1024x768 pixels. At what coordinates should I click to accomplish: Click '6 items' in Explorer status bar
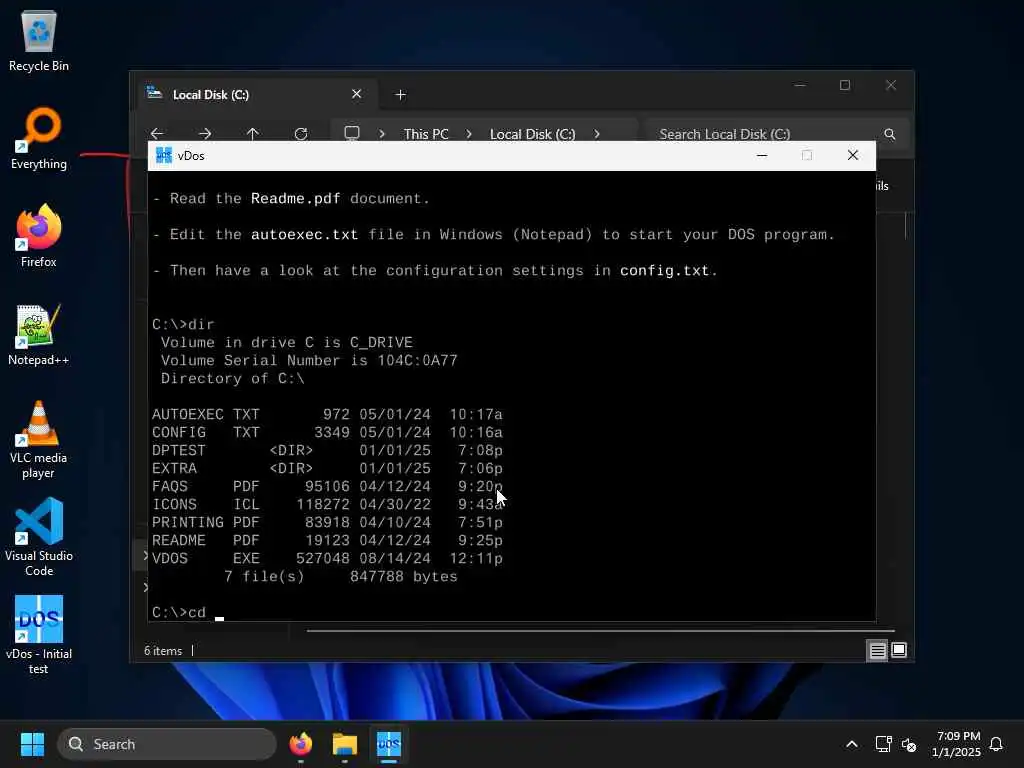point(163,650)
